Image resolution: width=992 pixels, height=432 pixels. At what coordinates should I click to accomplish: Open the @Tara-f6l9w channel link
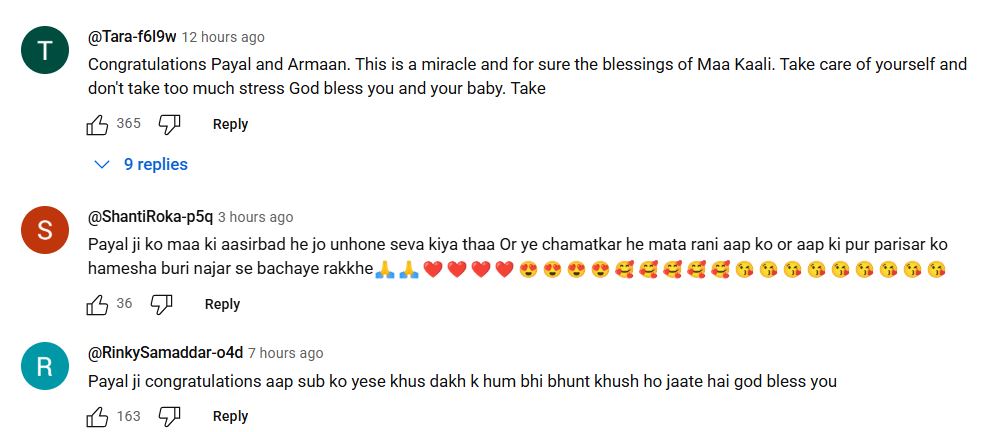point(132,37)
